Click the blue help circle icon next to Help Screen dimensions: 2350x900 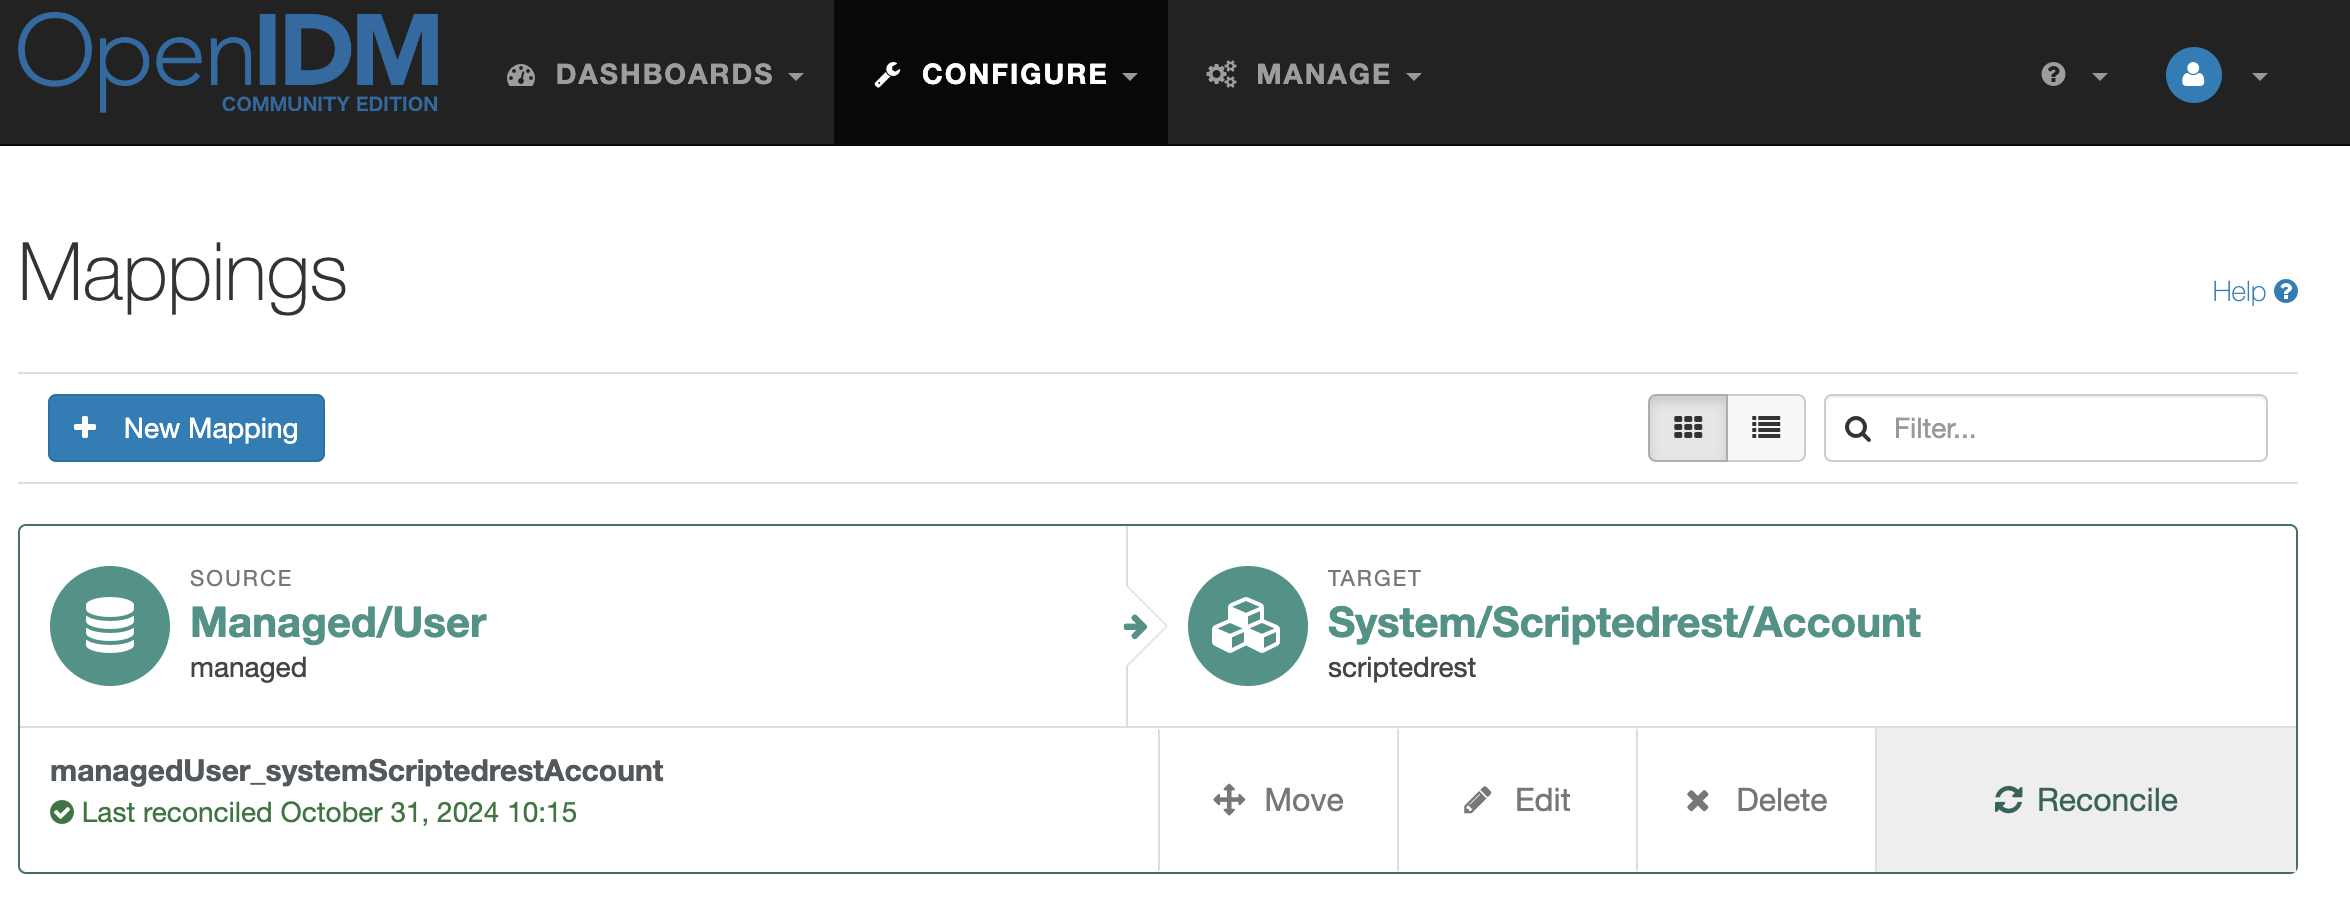coord(2286,291)
